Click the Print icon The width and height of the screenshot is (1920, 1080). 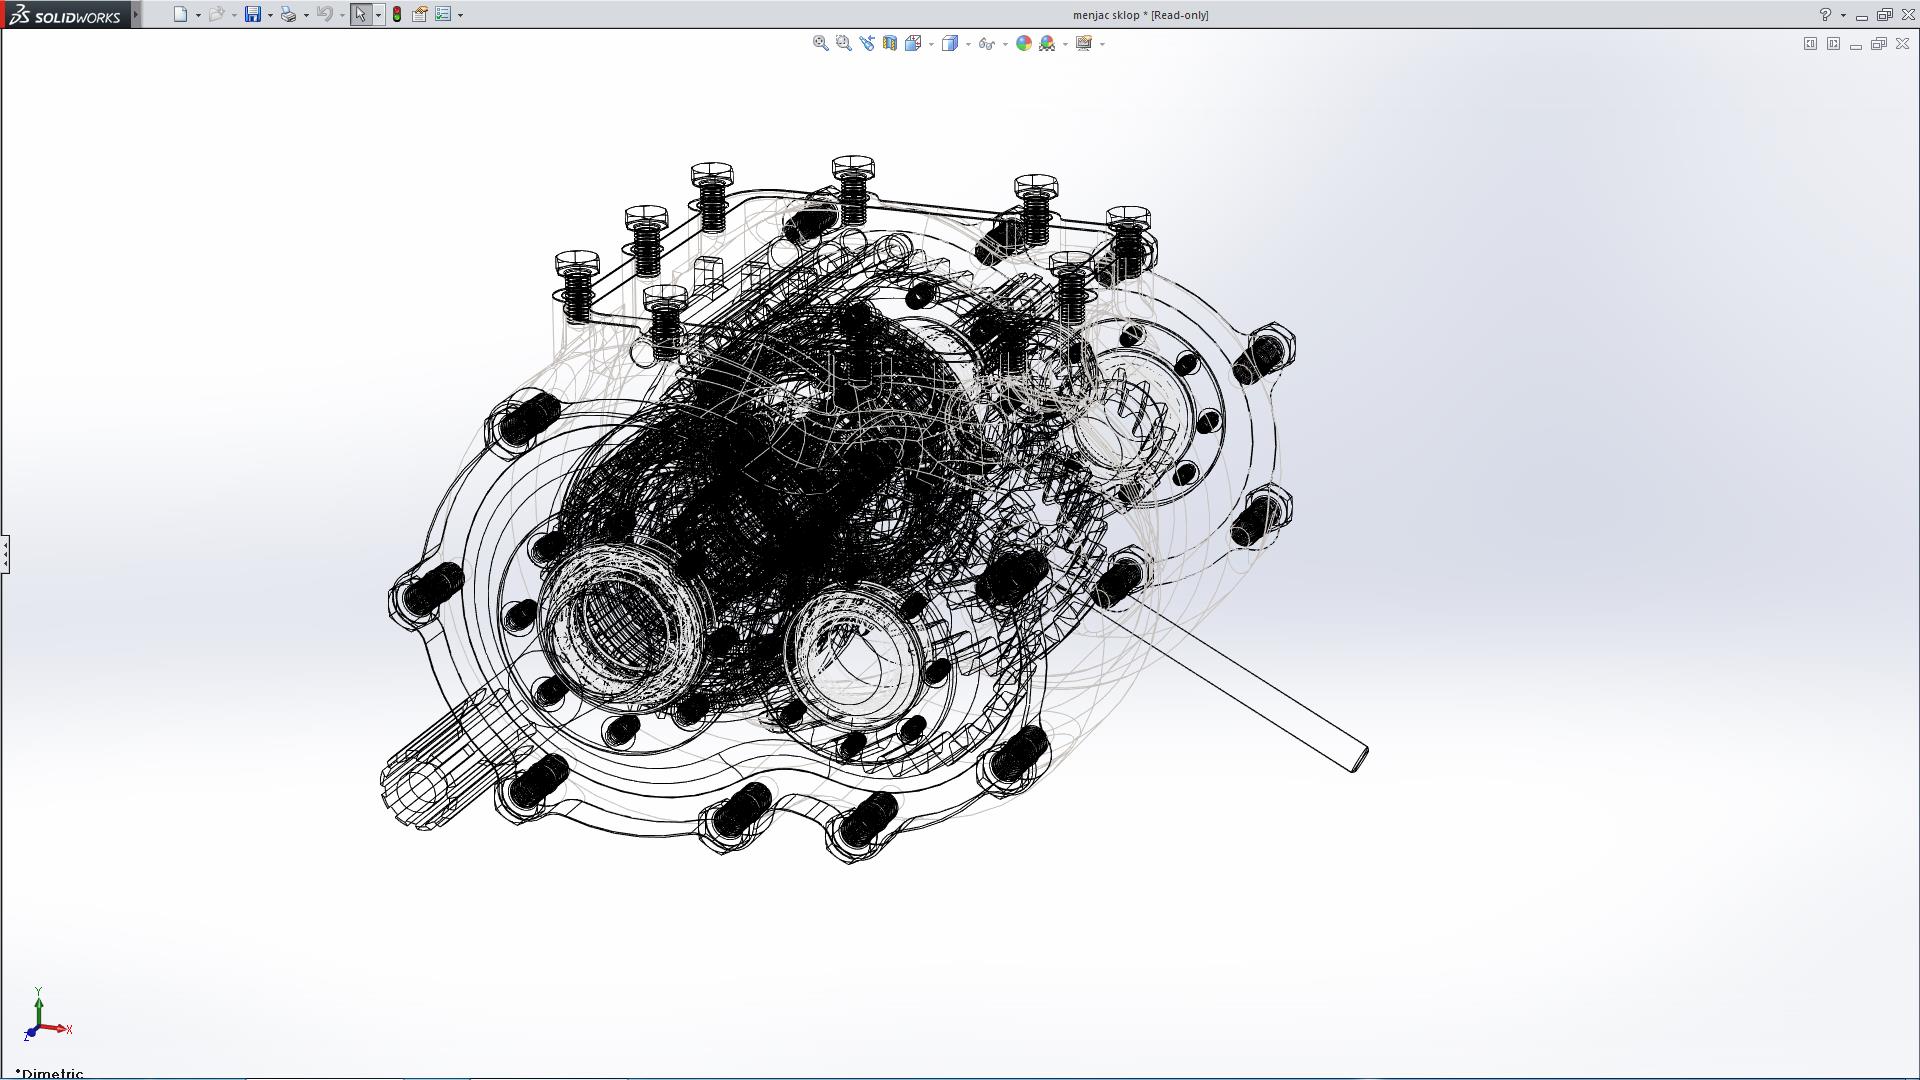[x=288, y=14]
